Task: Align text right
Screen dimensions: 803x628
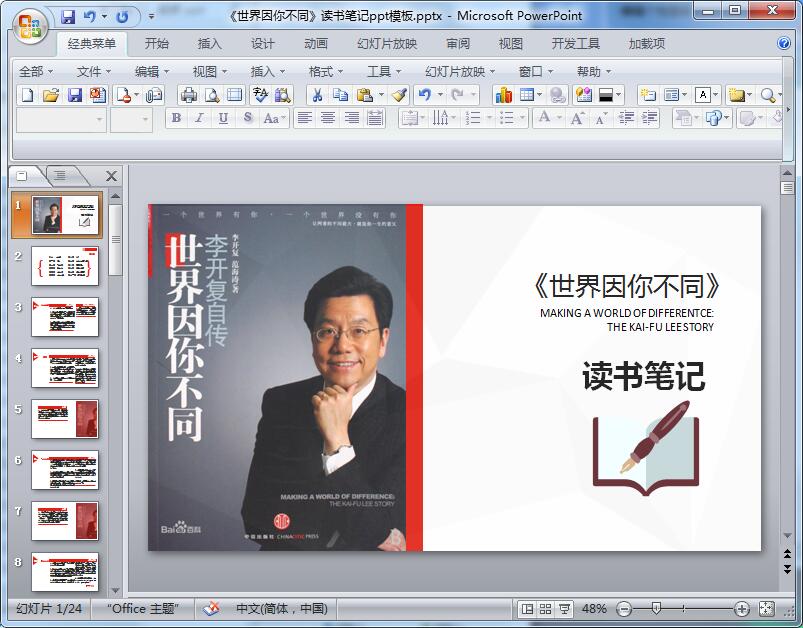Action: pyautogui.click(x=351, y=118)
